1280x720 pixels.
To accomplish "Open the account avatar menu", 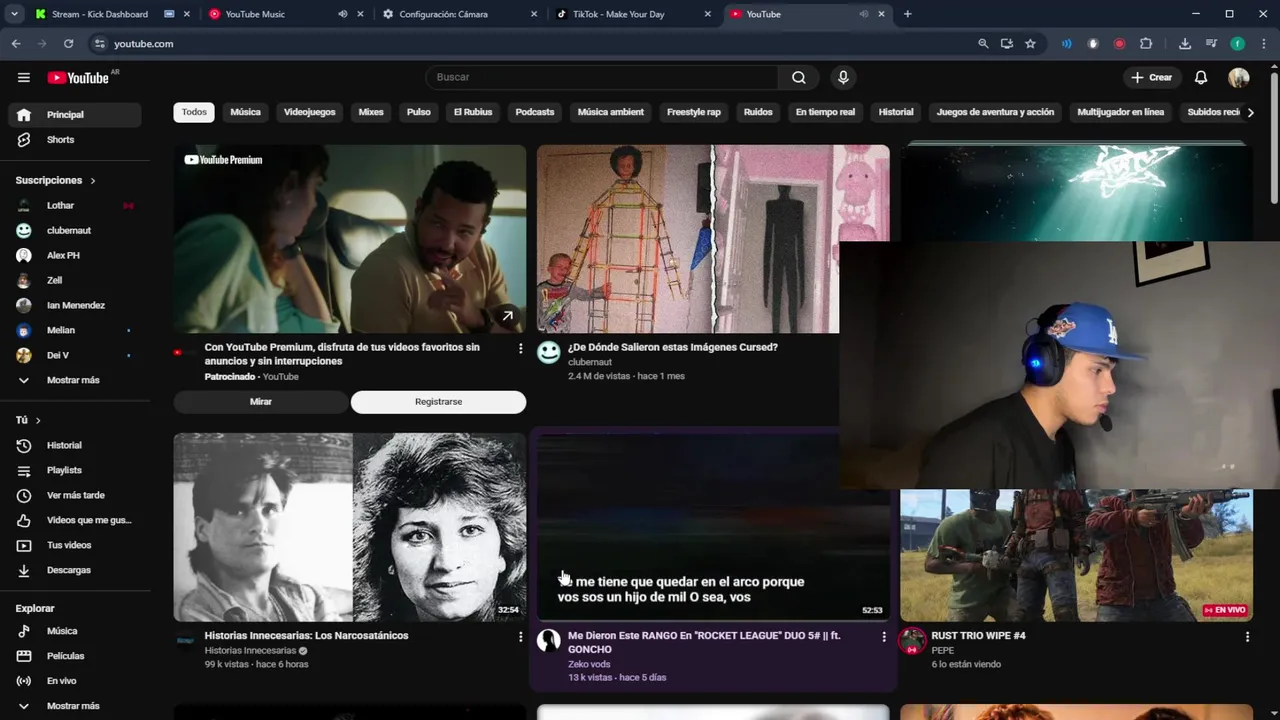I will click(x=1239, y=77).
